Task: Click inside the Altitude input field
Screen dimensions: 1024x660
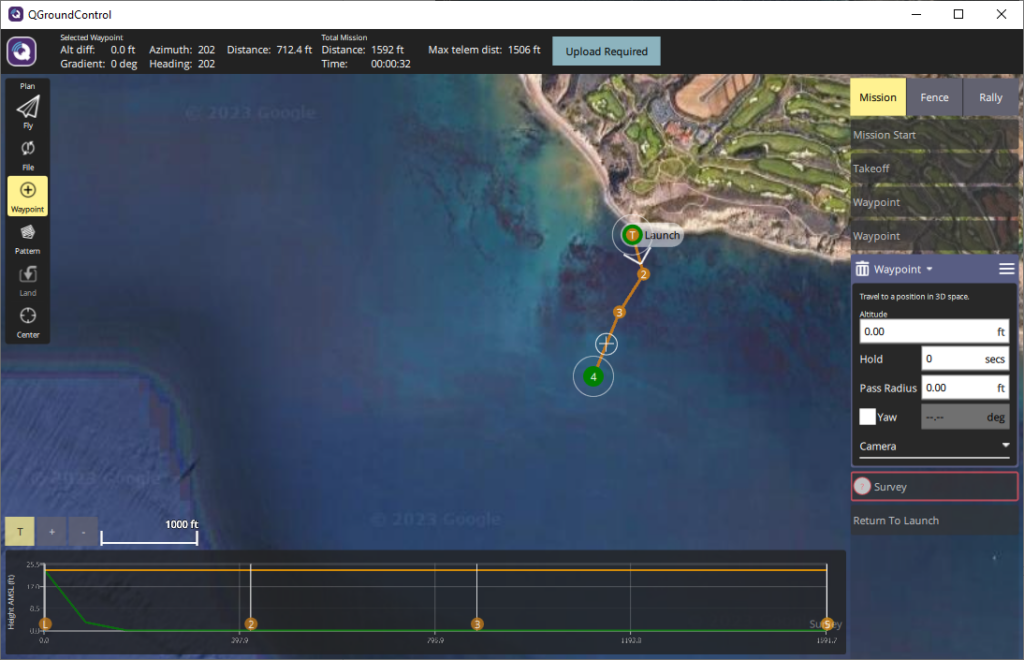Action: click(x=925, y=331)
